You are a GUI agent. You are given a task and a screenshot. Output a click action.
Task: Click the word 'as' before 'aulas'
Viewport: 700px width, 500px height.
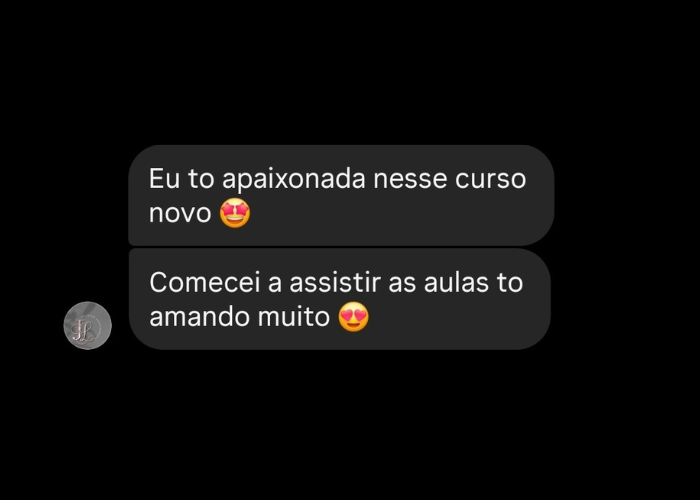tap(402, 284)
